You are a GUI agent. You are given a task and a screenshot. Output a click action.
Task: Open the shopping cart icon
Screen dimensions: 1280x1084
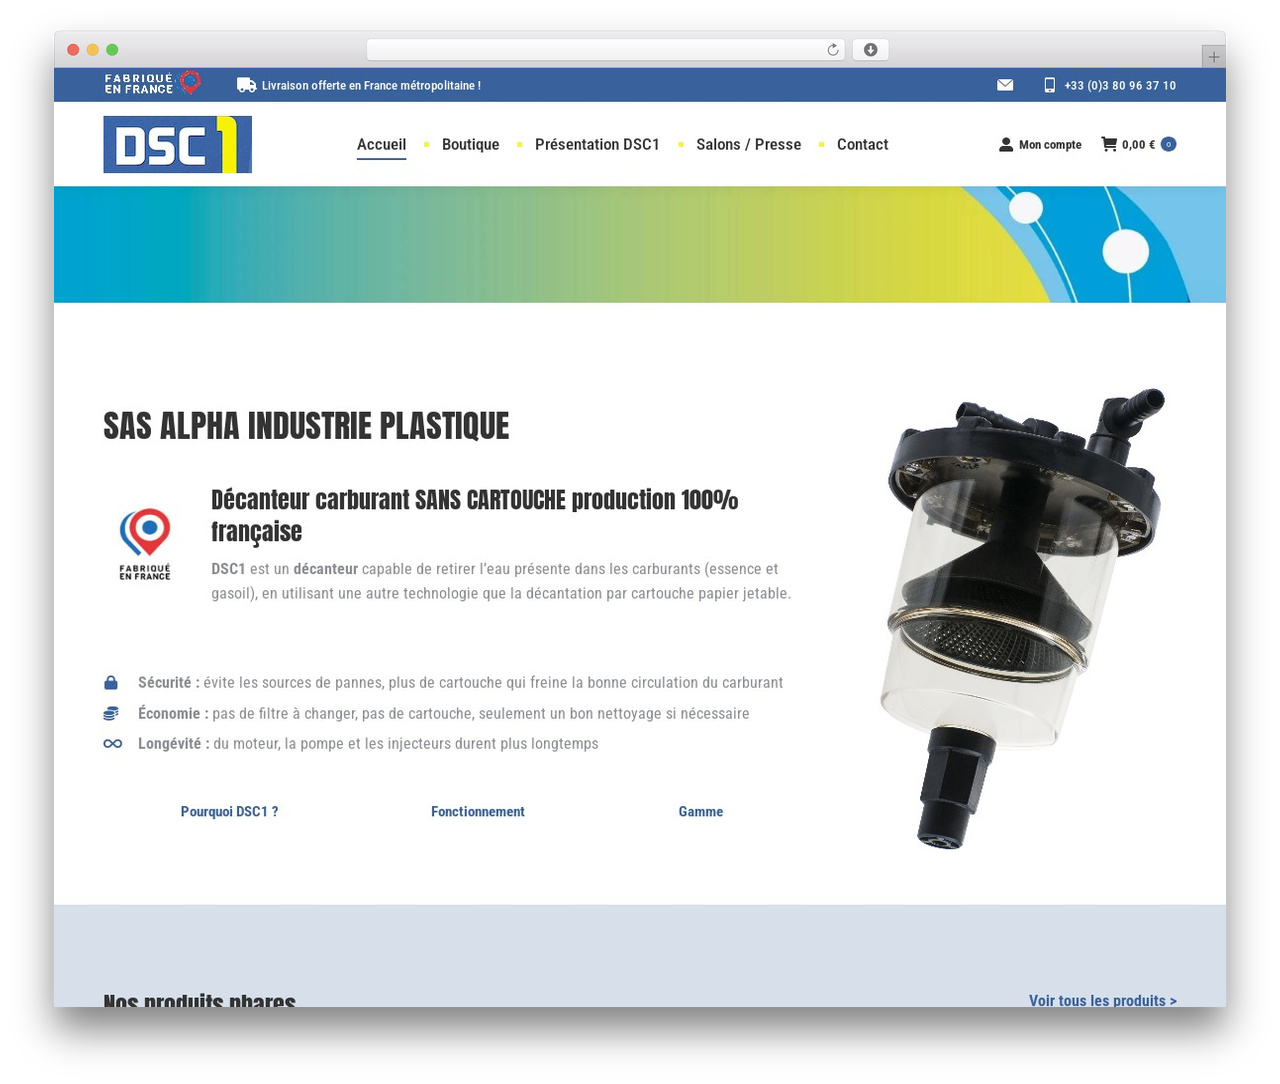point(1109,144)
